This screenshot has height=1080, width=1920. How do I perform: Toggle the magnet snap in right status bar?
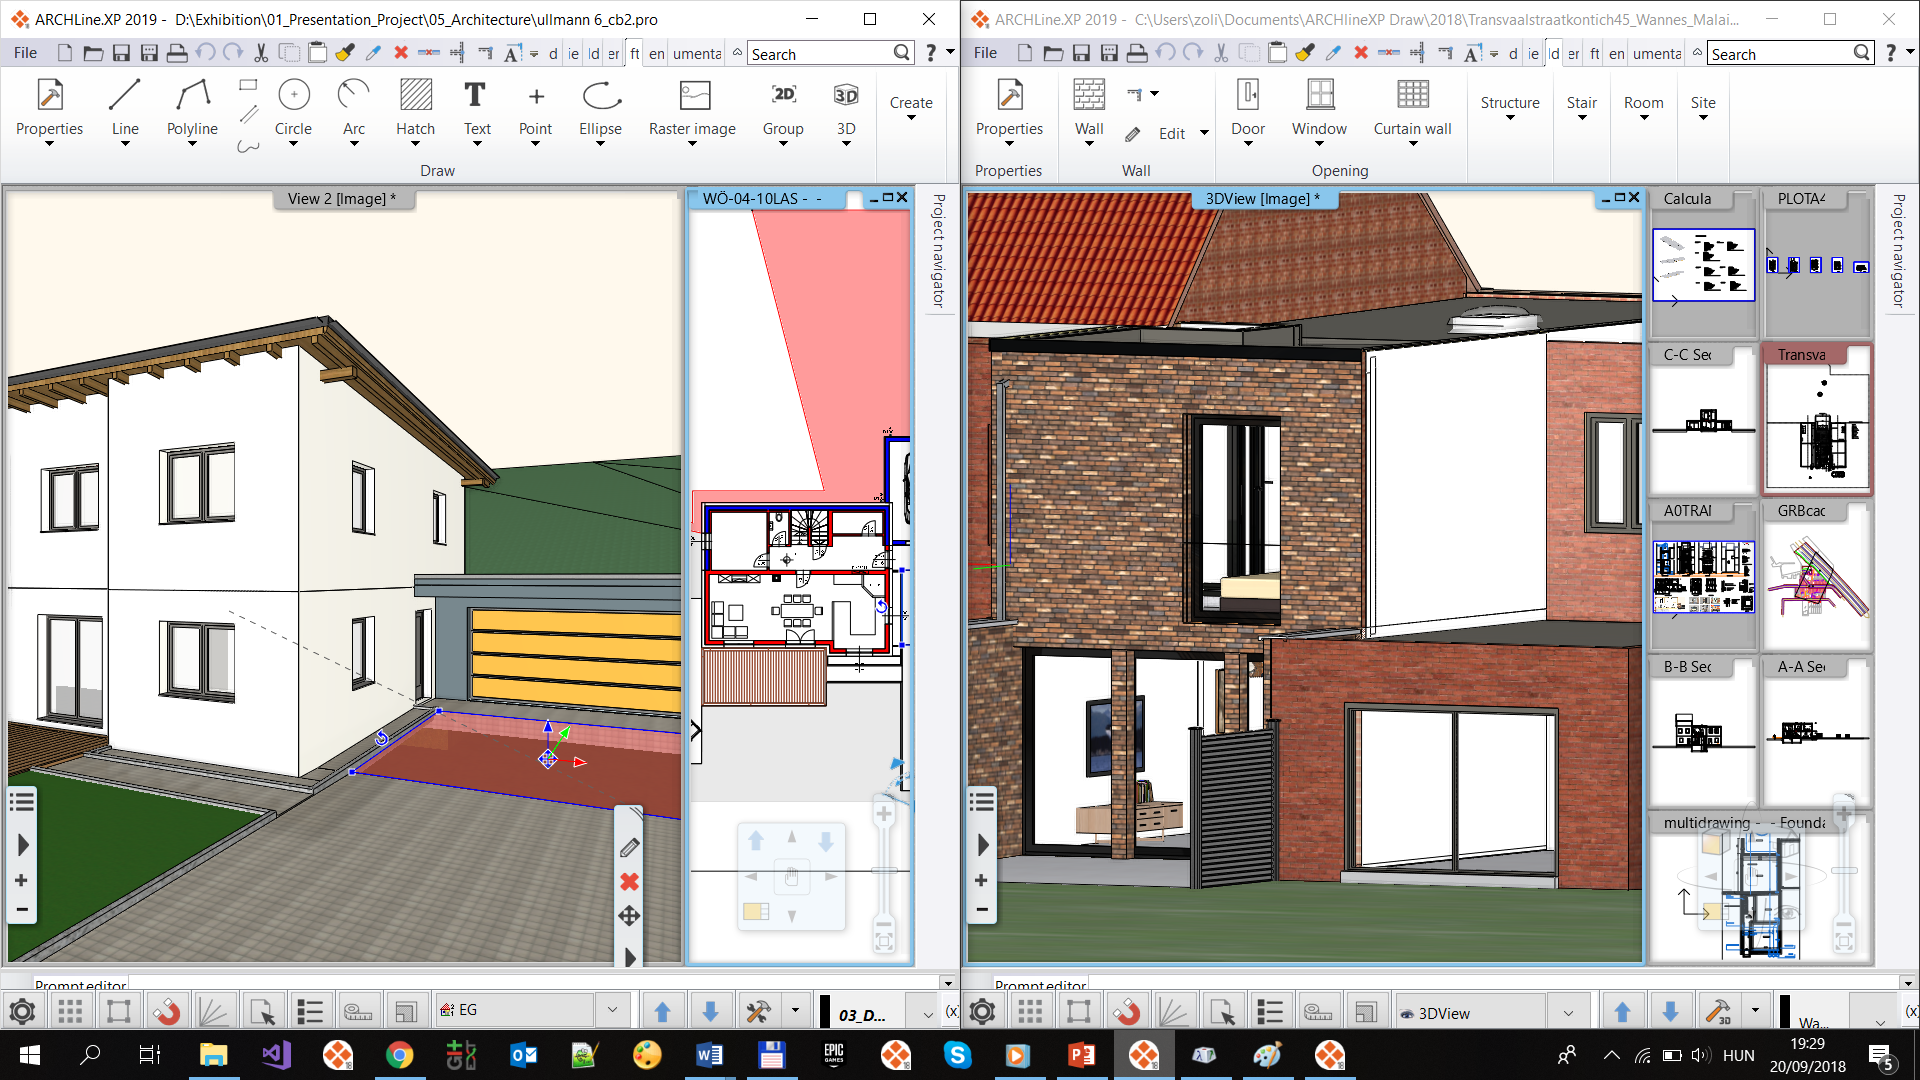(x=1126, y=1012)
